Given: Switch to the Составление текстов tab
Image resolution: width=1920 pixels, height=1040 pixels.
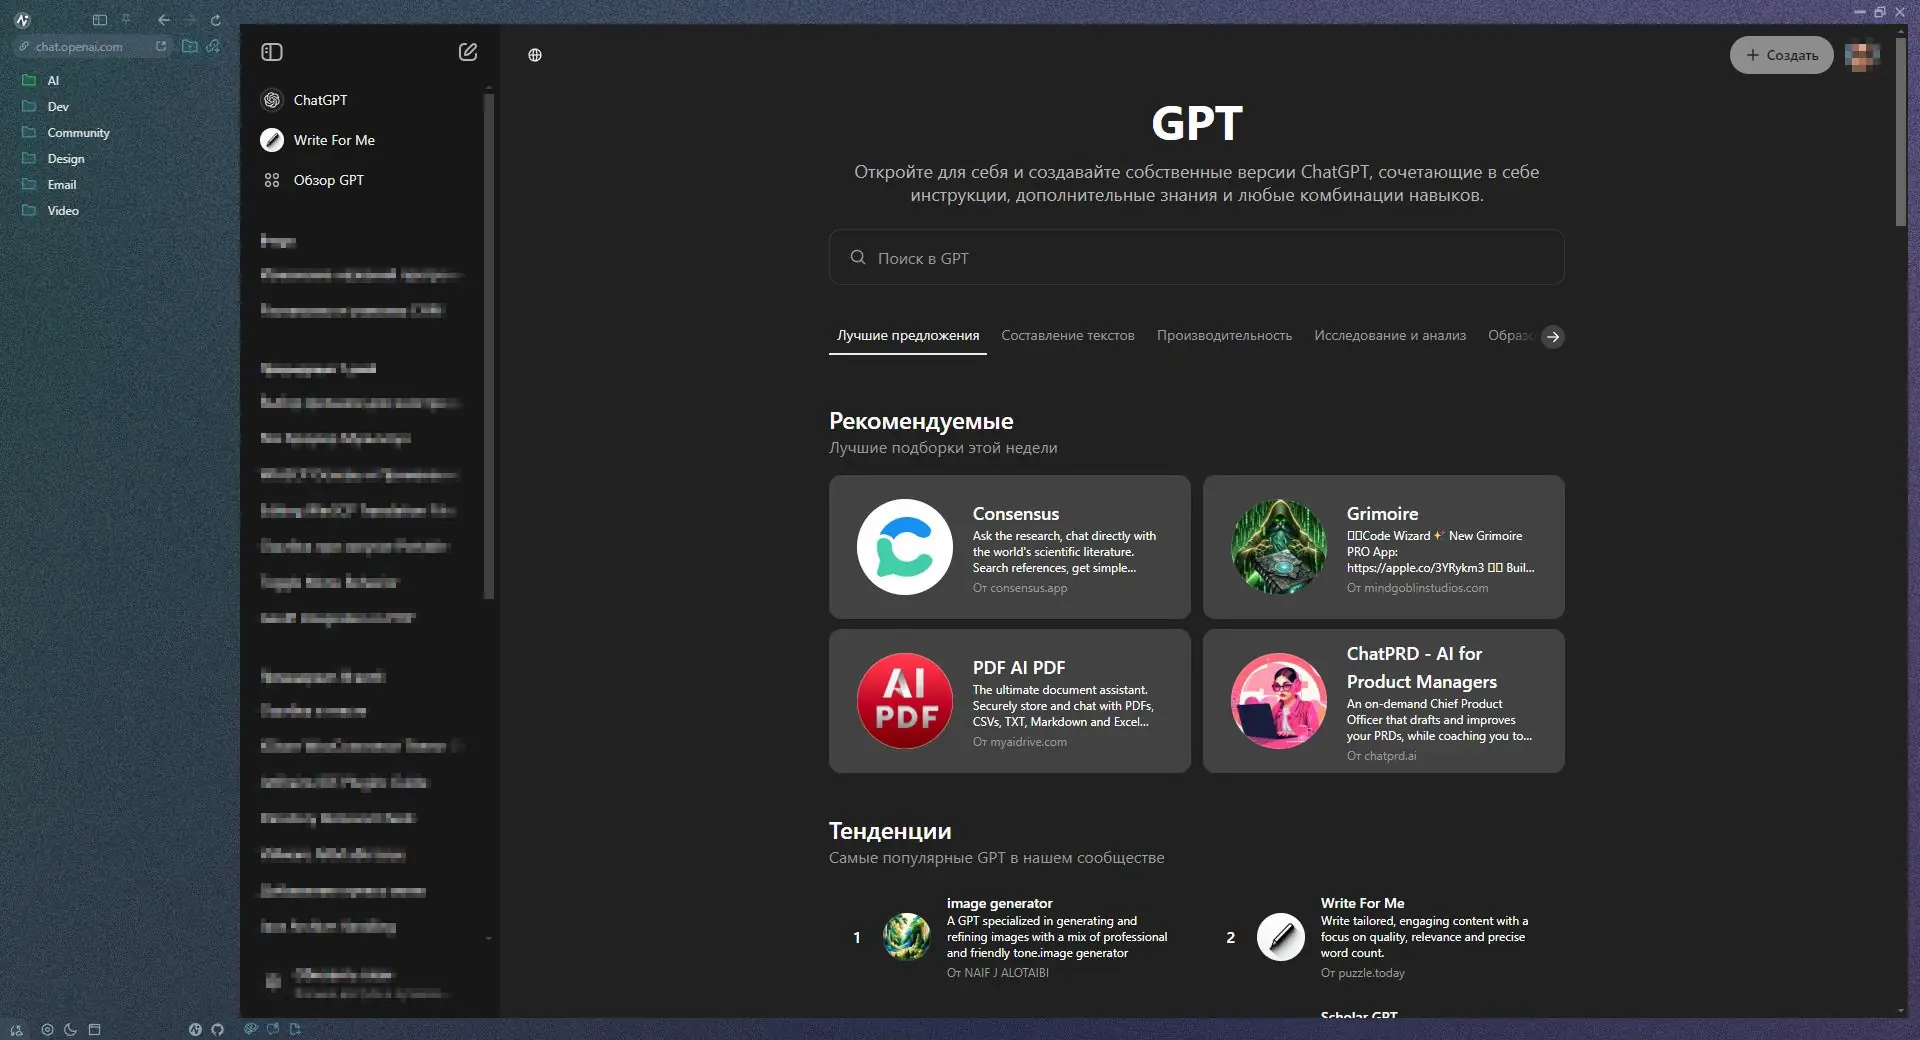Looking at the screenshot, I should click(x=1068, y=336).
